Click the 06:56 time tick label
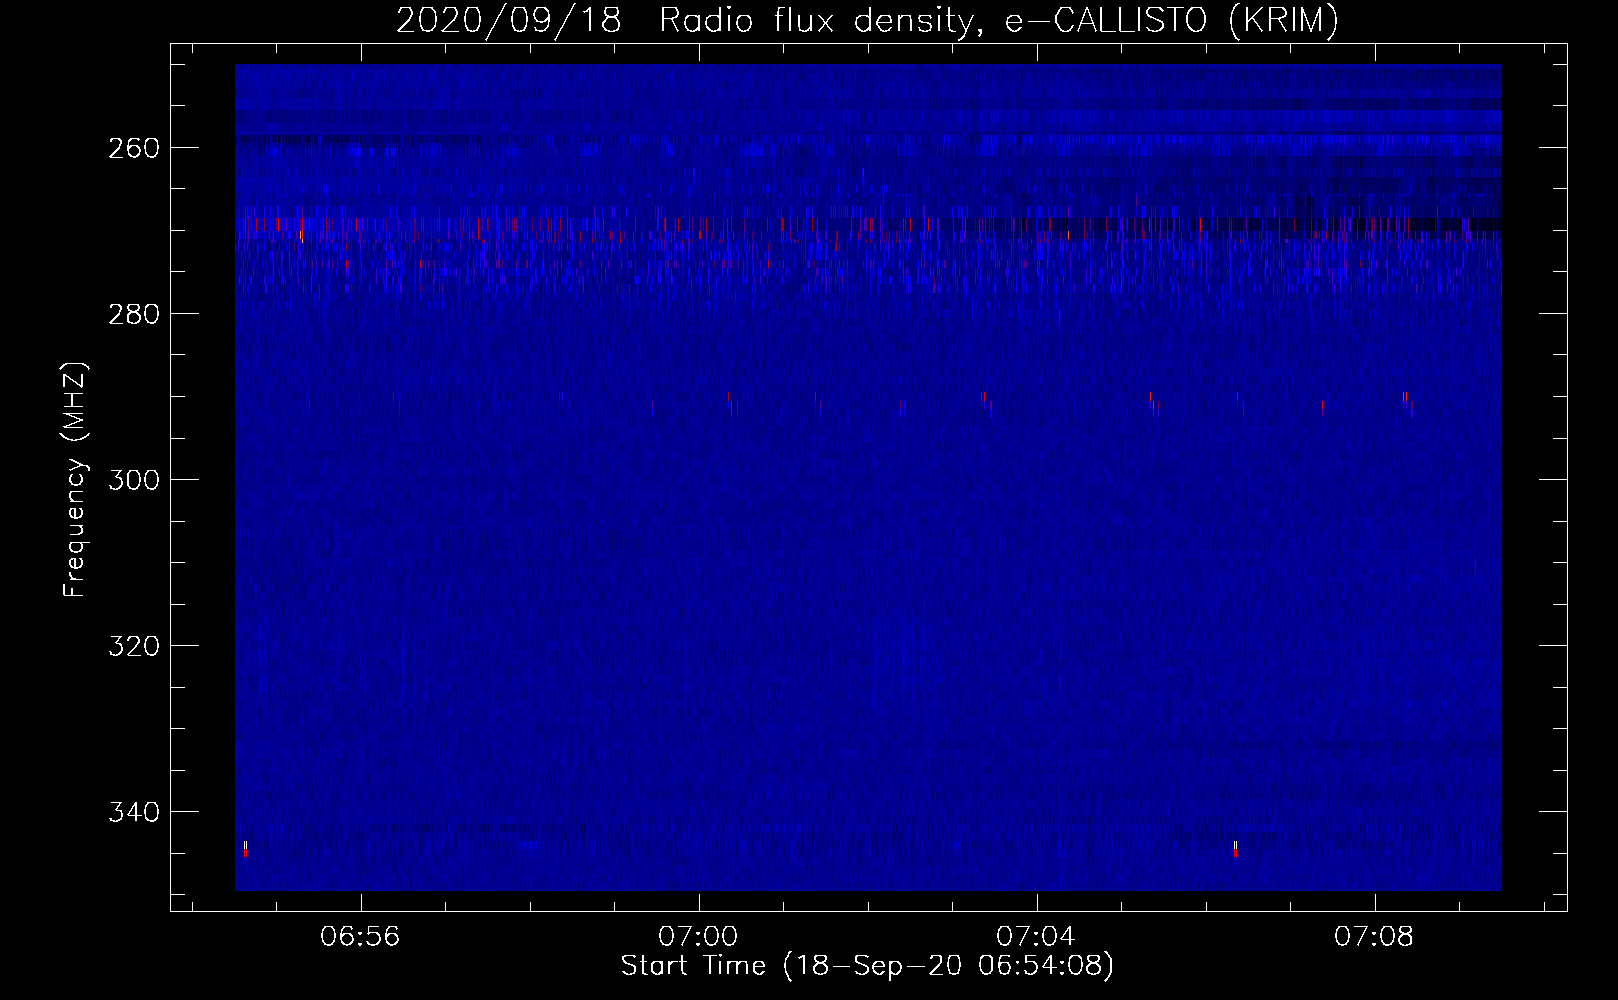The image size is (1618, 1000). [x=360, y=937]
